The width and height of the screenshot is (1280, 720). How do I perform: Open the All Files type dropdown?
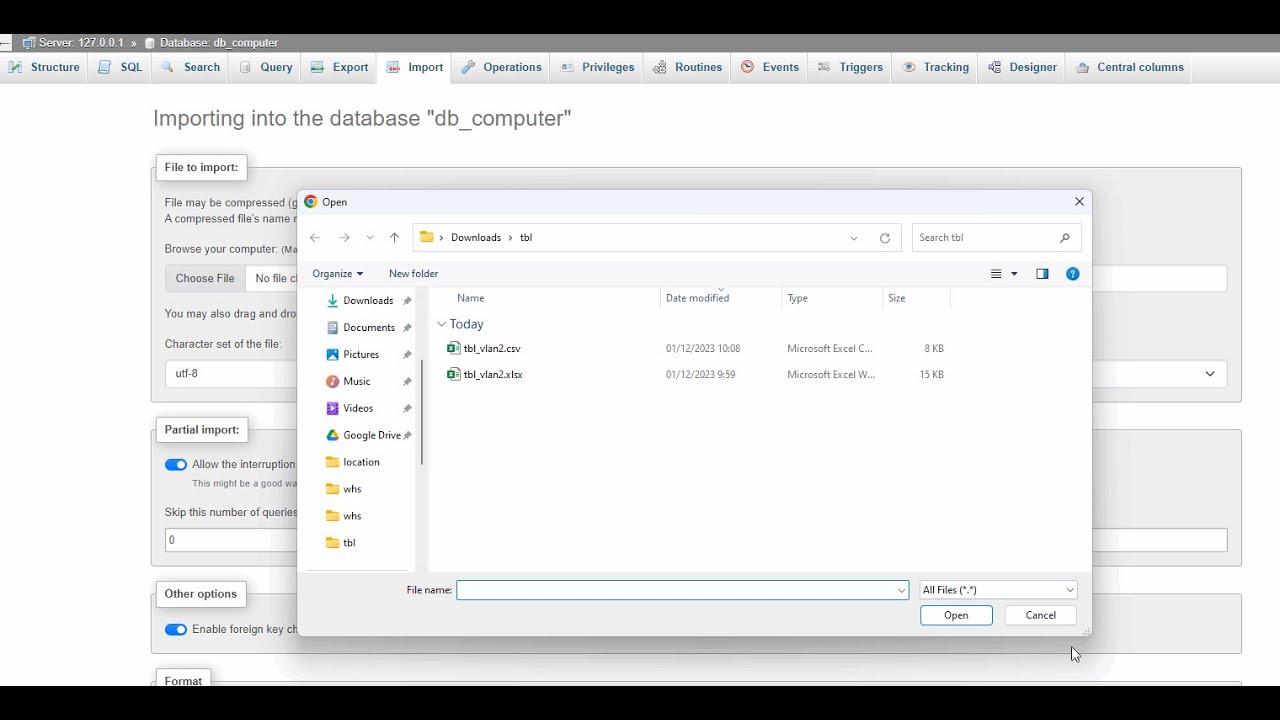coord(997,590)
